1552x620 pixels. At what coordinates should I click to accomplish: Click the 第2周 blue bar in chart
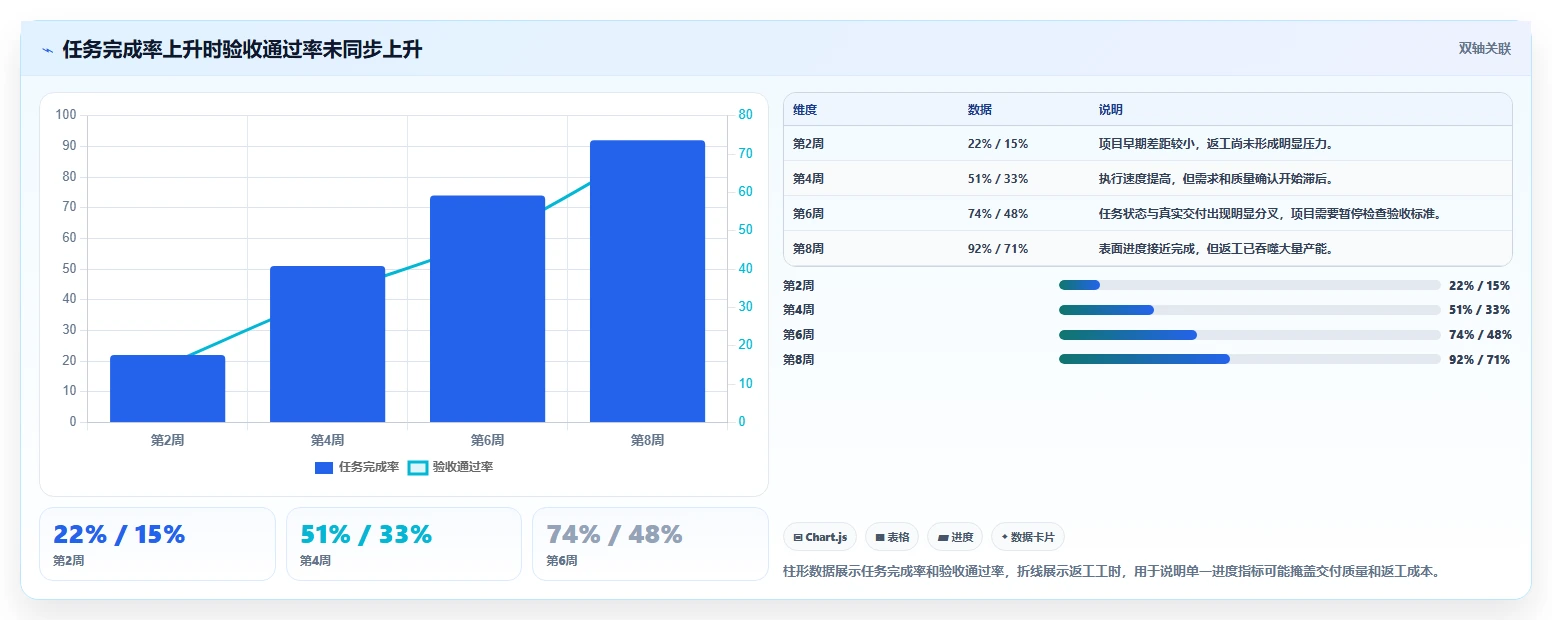167,388
